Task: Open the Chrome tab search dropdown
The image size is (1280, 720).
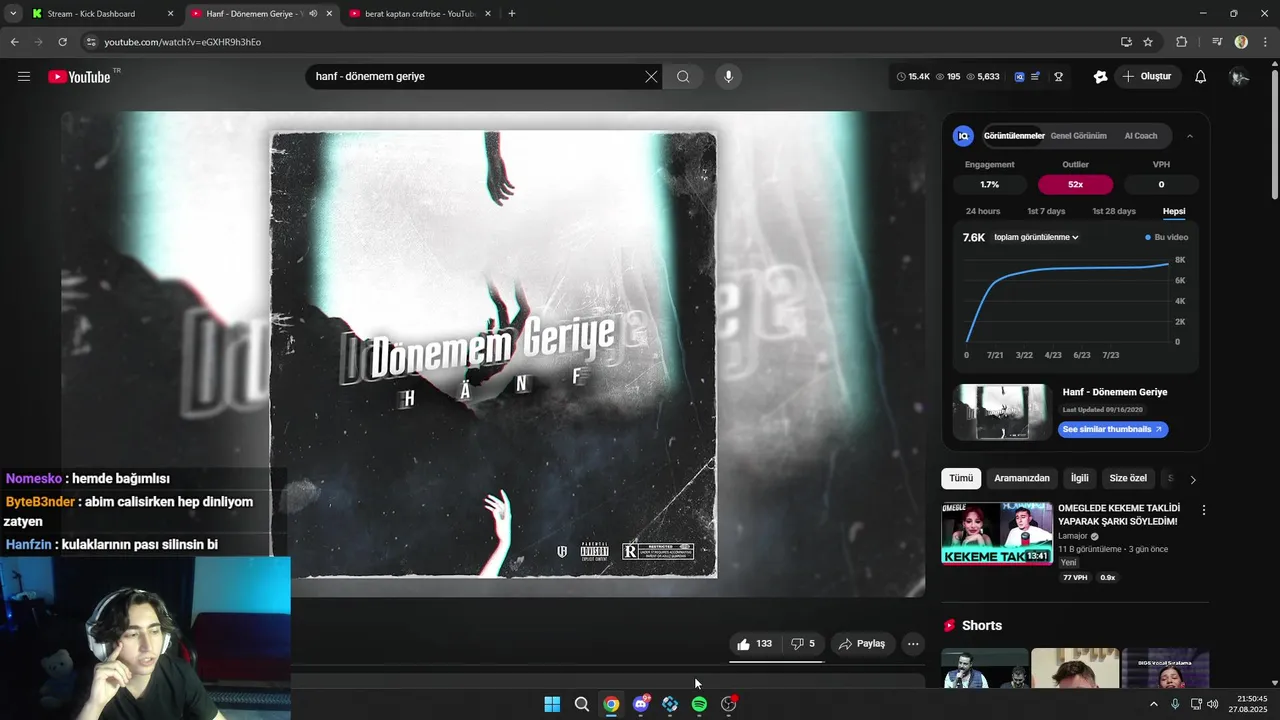Action: [x=13, y=14]
